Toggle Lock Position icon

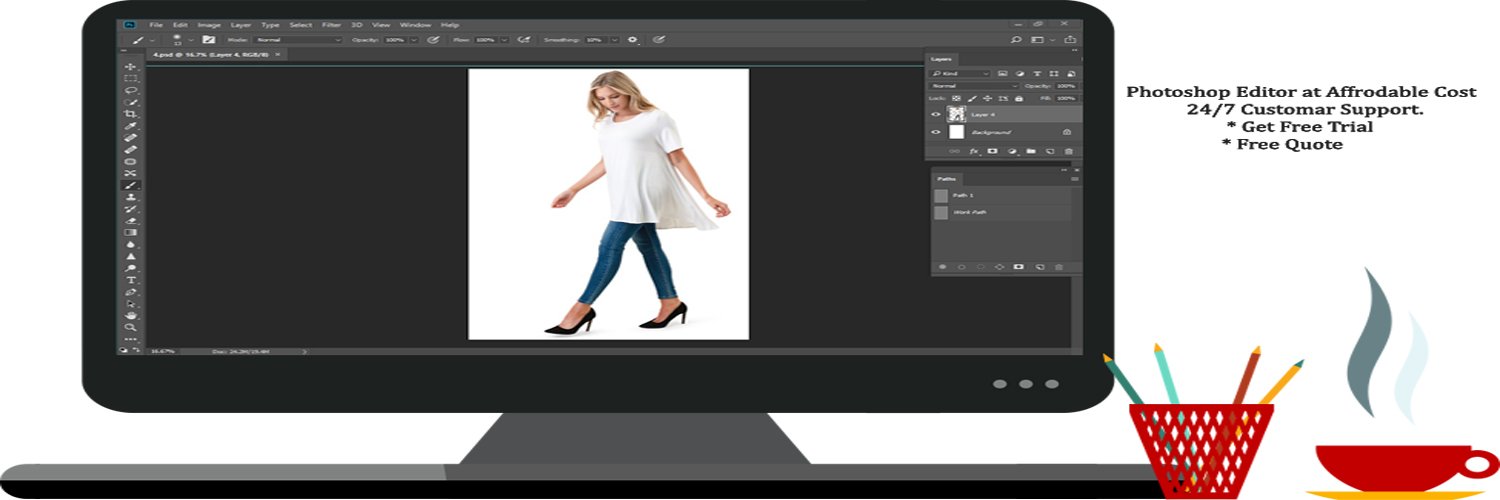[987, 99]
